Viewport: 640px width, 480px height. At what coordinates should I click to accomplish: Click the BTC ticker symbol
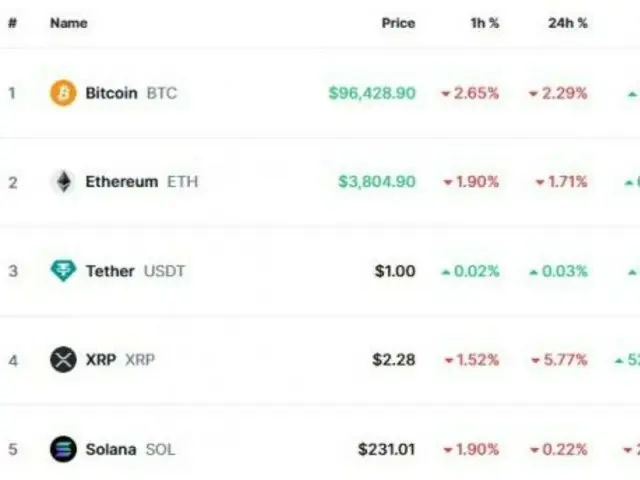click(162, 94)
